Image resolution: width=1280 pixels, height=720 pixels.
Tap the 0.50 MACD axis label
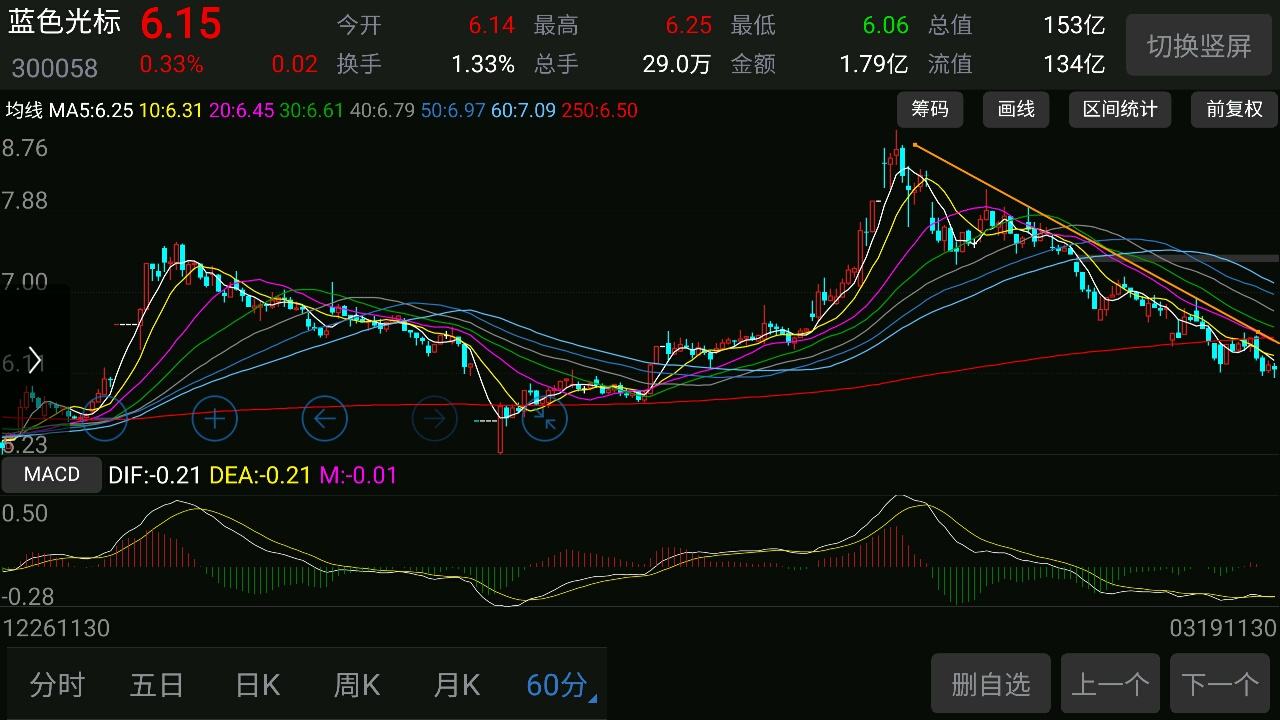tap(25, 513)
